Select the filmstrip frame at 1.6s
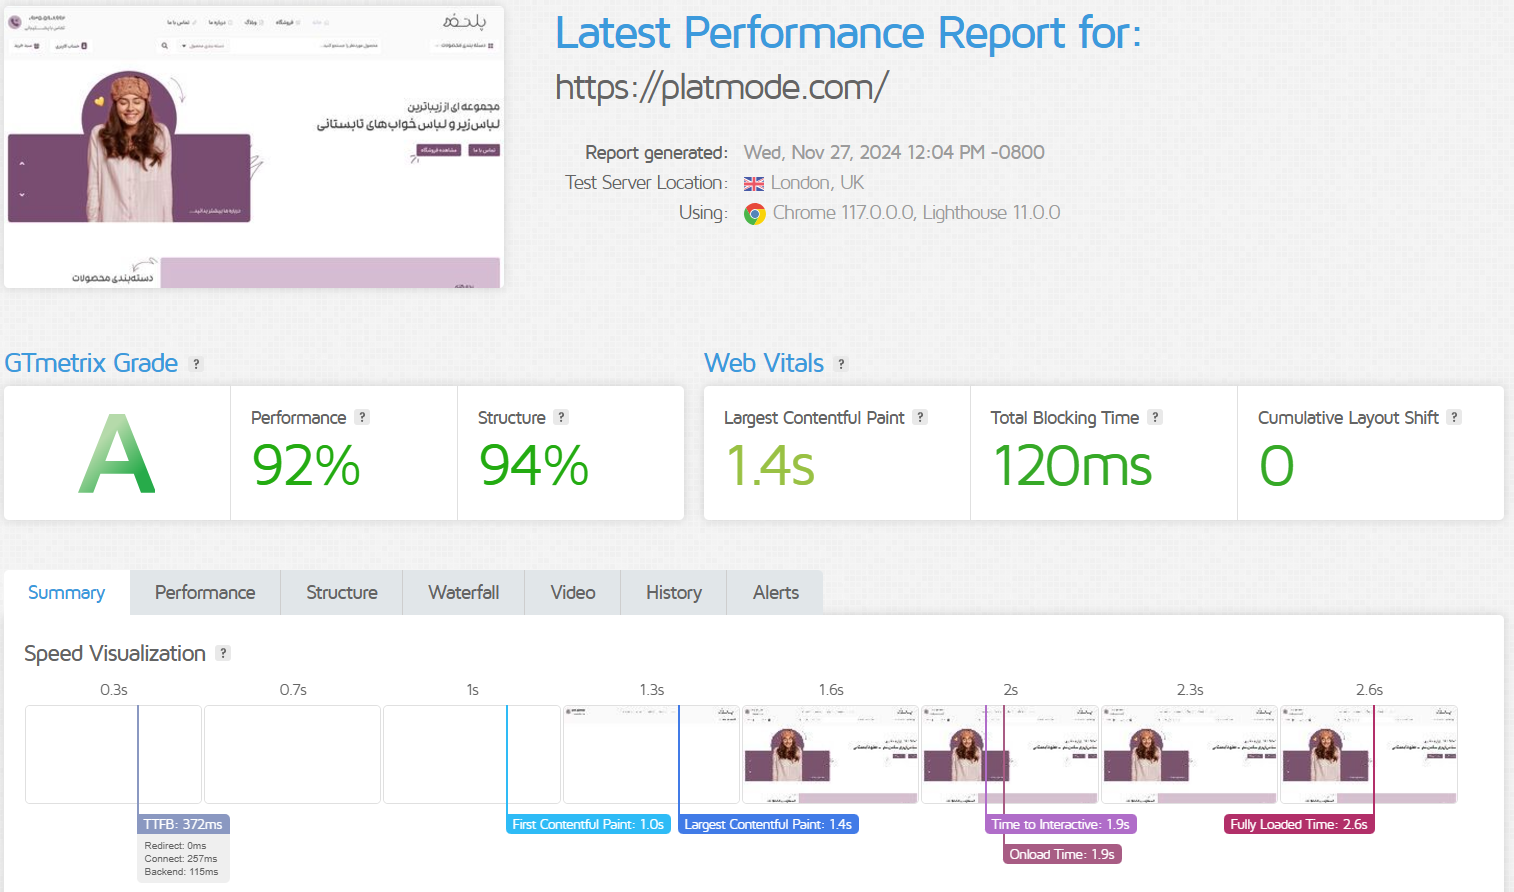The image size is (1514, 892). click(830, 754)
